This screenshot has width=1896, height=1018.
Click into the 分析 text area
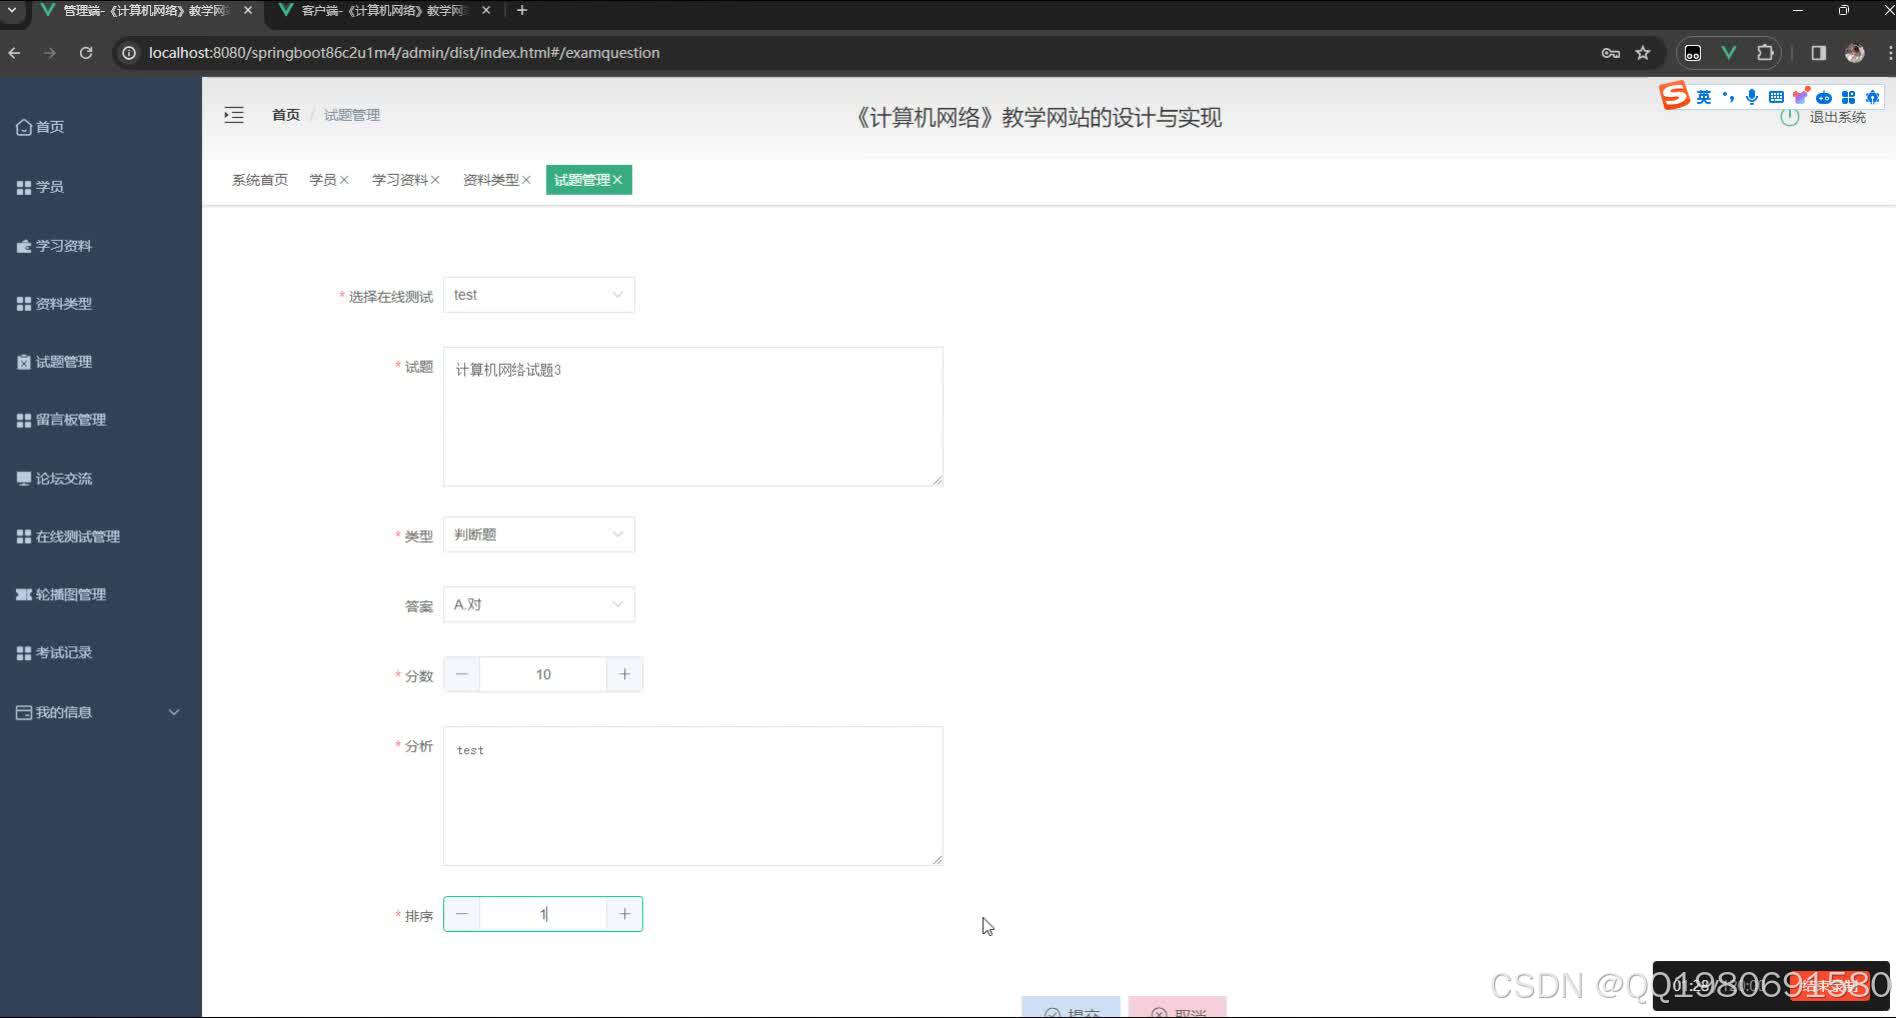[x=693, y=796]
